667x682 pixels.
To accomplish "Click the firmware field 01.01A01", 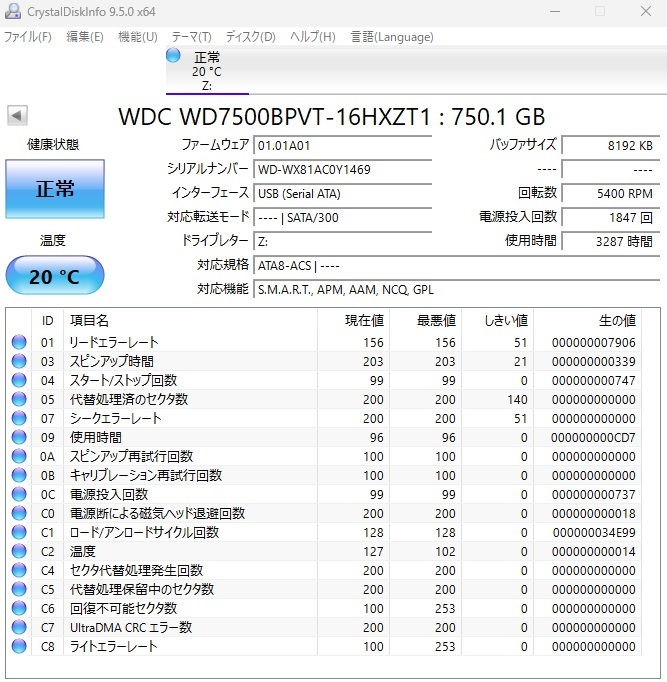I will pos(343,145).
